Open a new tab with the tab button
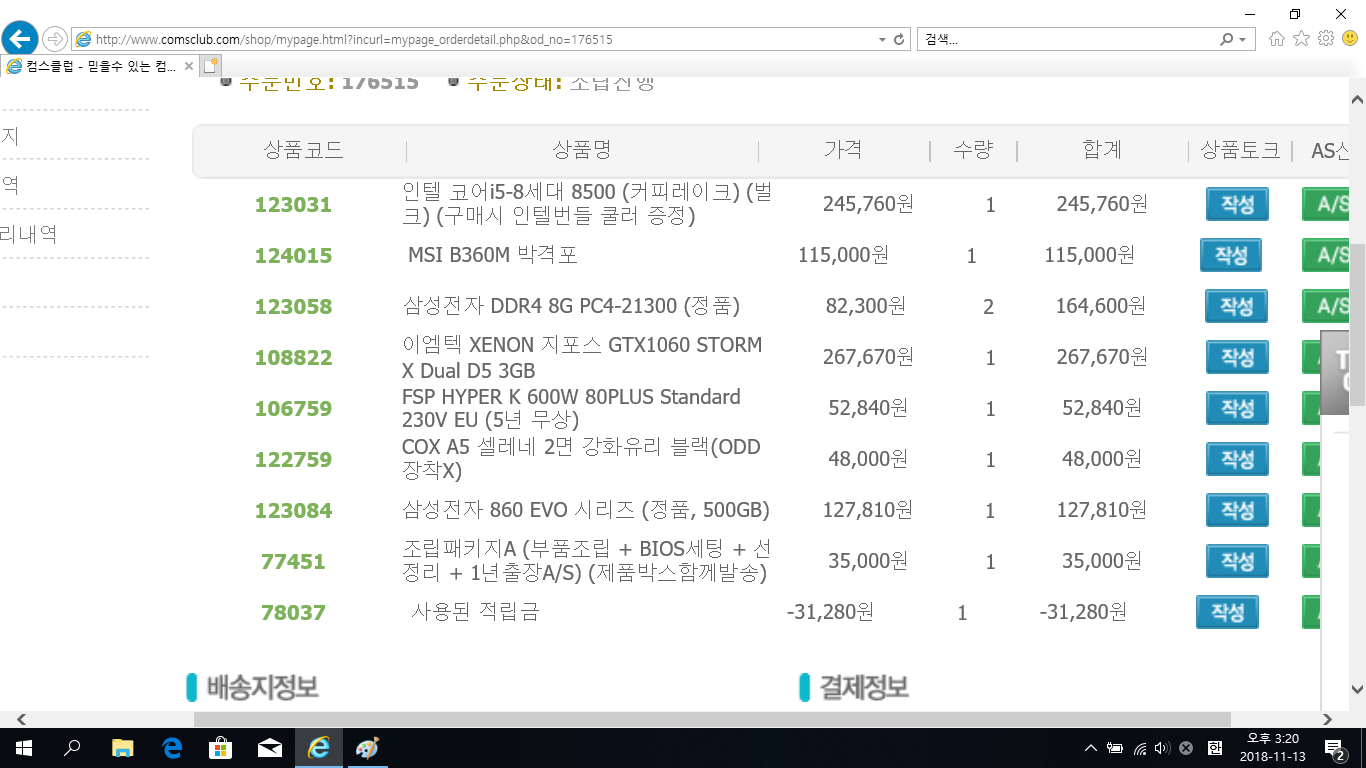The height and width of the screenshot is (768, 1366). (x=210, y=66)
